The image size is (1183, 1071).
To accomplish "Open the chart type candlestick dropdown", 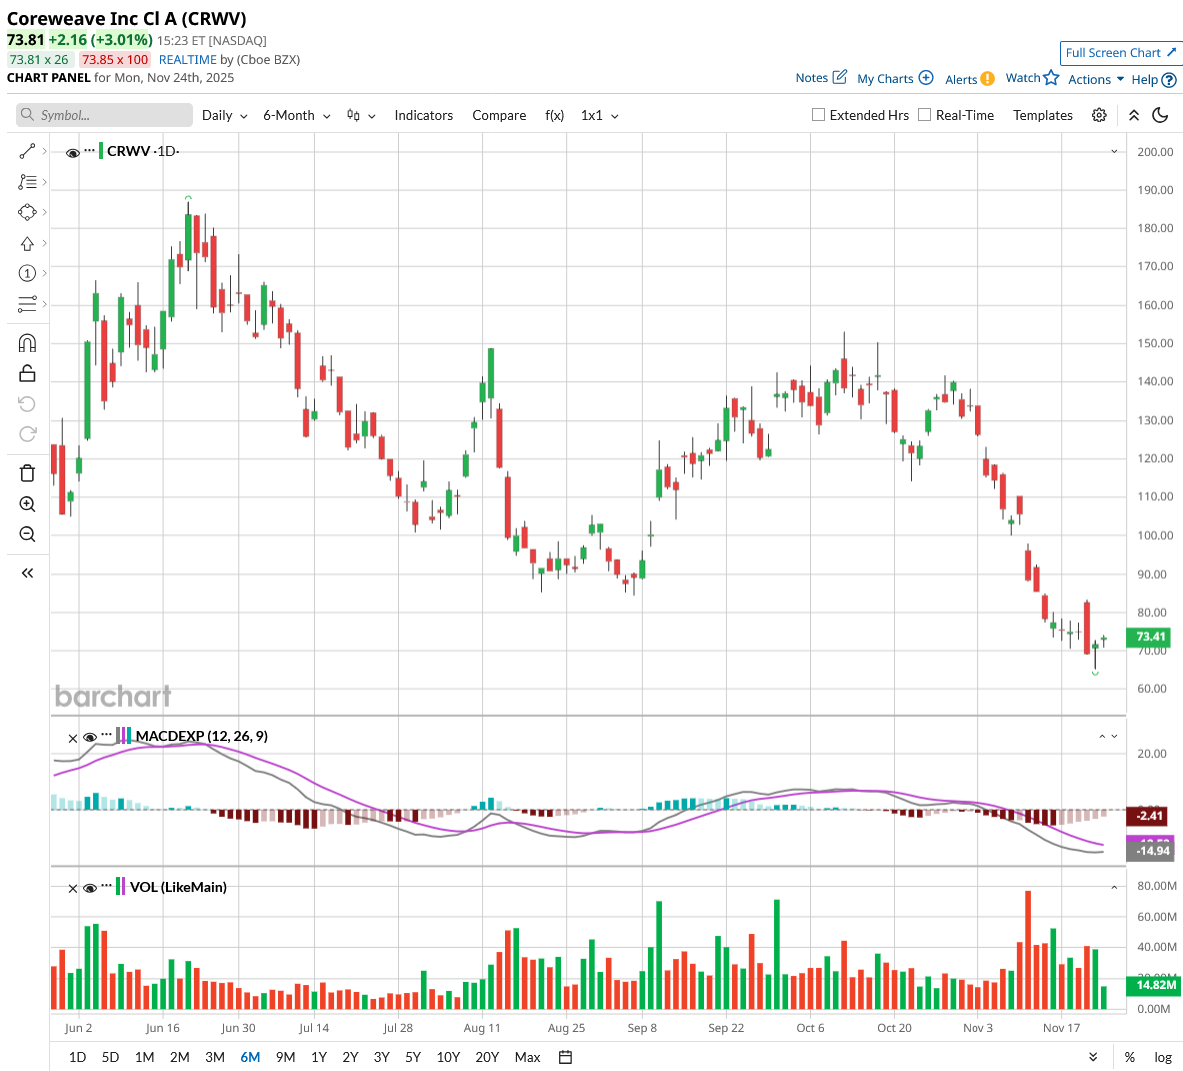I will pos(361,115).
